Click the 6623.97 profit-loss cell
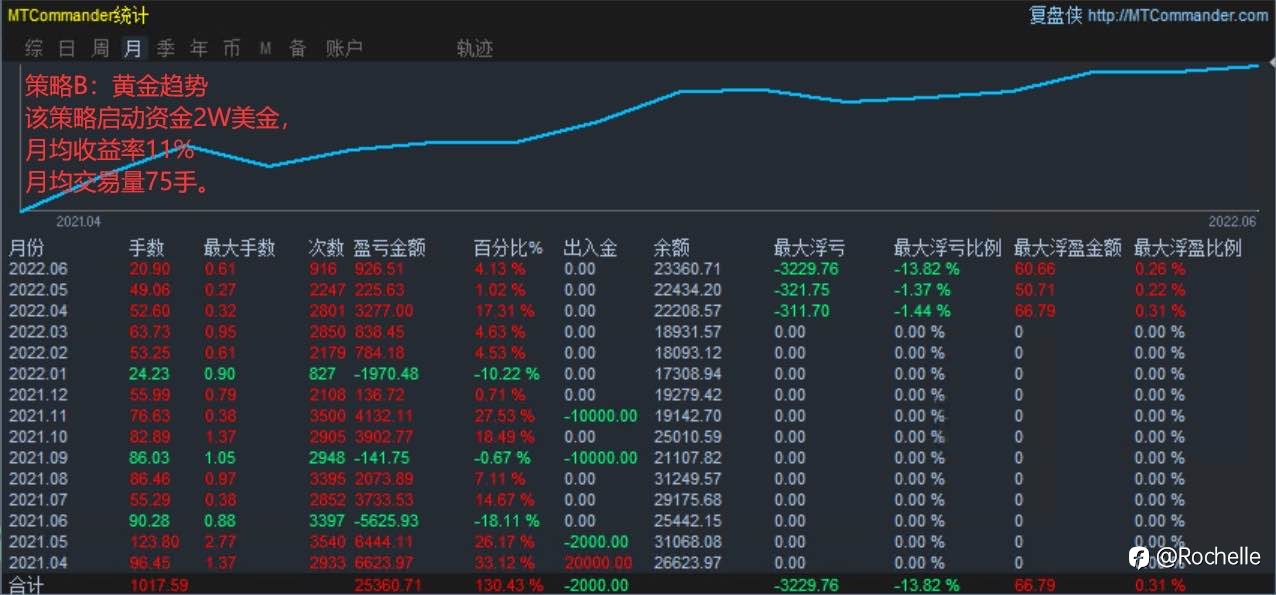This screenshot has width=1276, height=595. 383,563
